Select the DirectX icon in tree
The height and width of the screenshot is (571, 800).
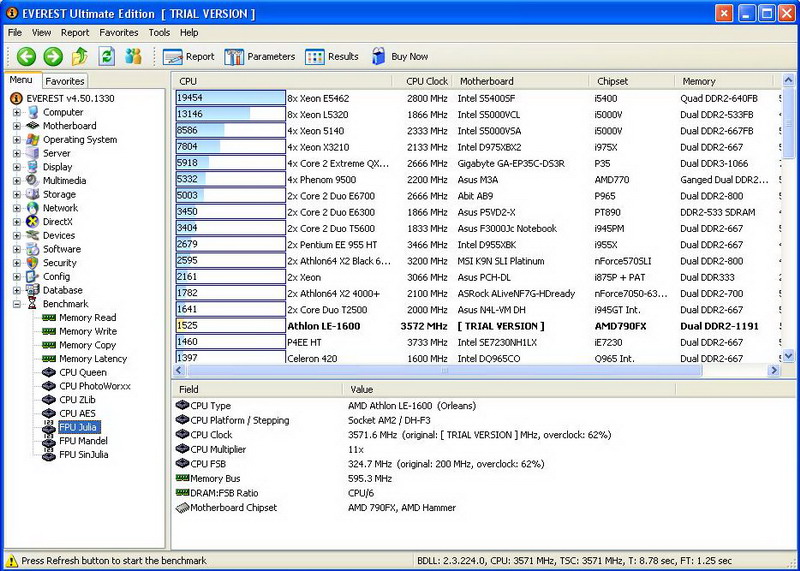coord(33,221)
